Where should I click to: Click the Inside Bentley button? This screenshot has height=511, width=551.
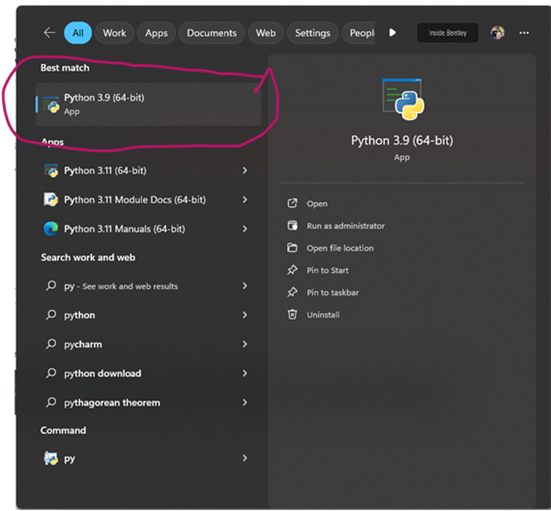pos(447,33)
